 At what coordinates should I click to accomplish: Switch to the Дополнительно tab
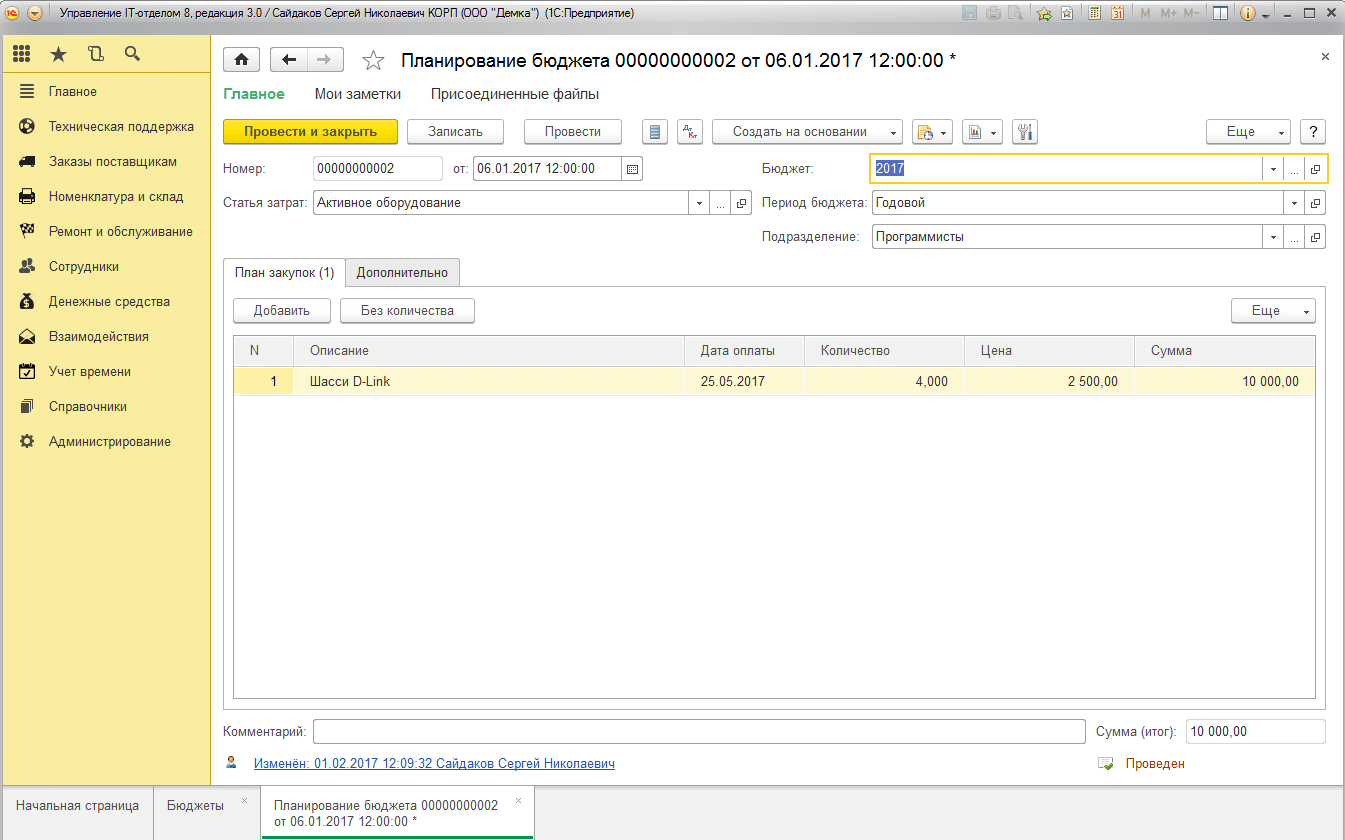tap(402, 273)
